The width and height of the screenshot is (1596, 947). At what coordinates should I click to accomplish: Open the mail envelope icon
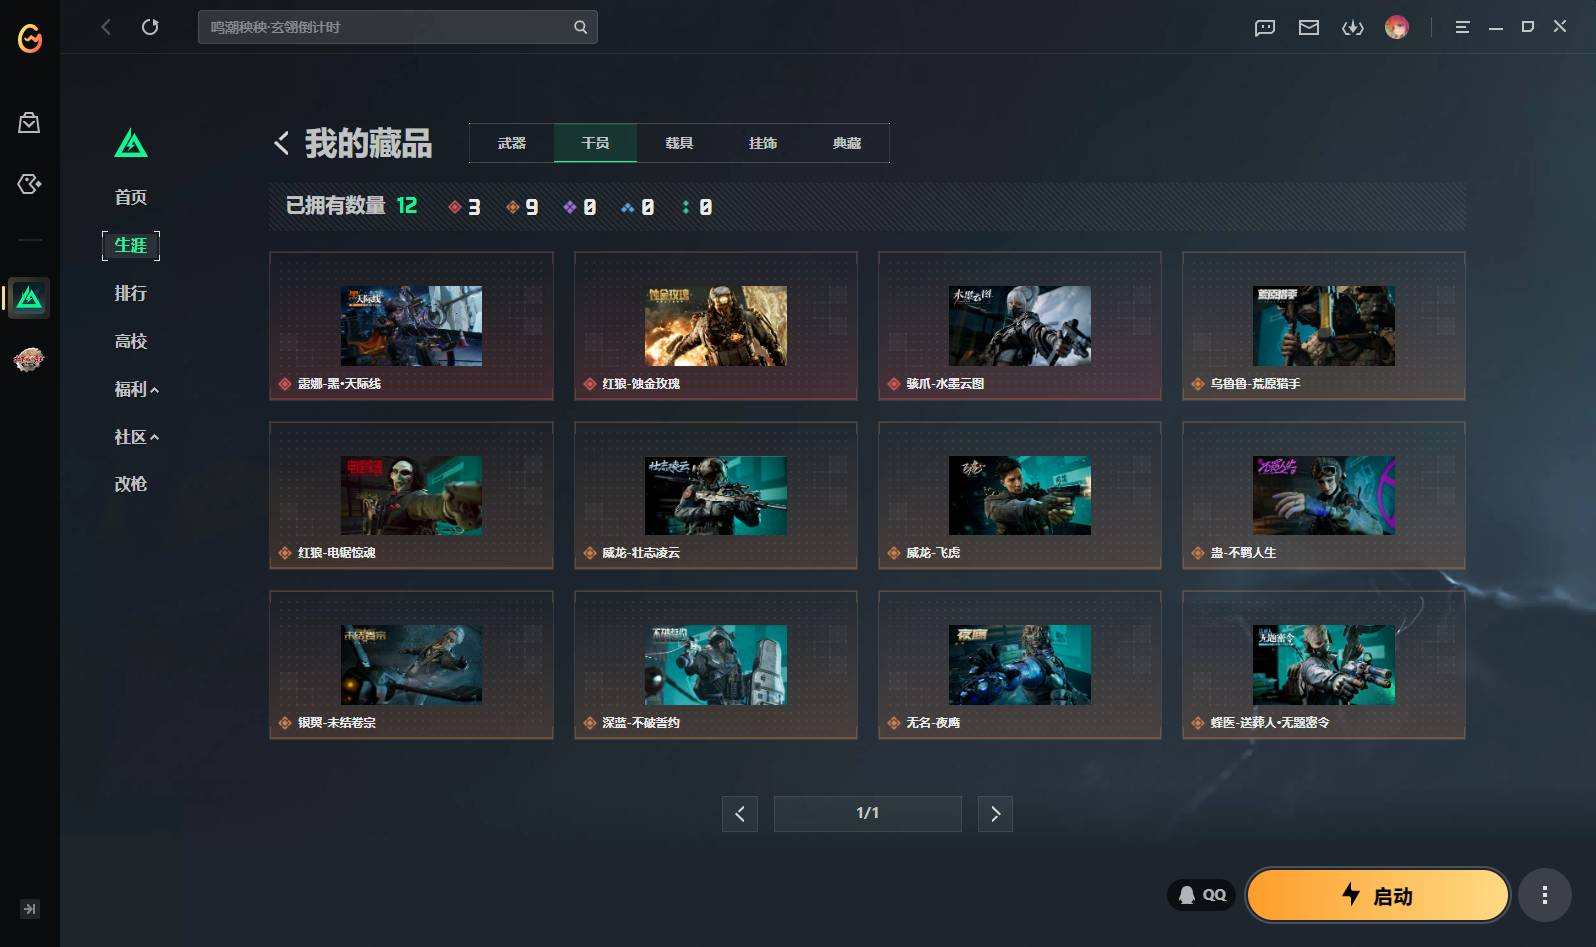click(x=1309, y=27)
